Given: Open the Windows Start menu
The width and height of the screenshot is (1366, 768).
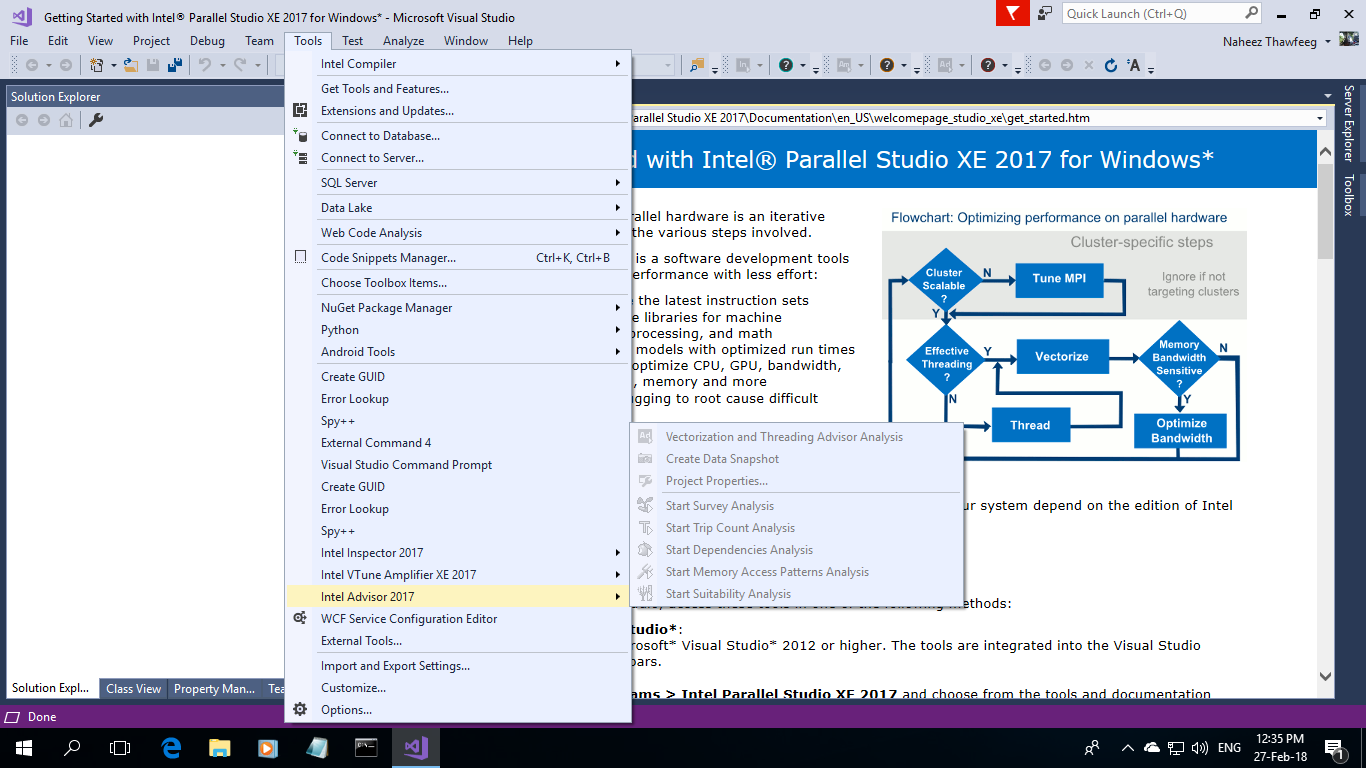Looking at the screenshot, I should pos(24,747).
